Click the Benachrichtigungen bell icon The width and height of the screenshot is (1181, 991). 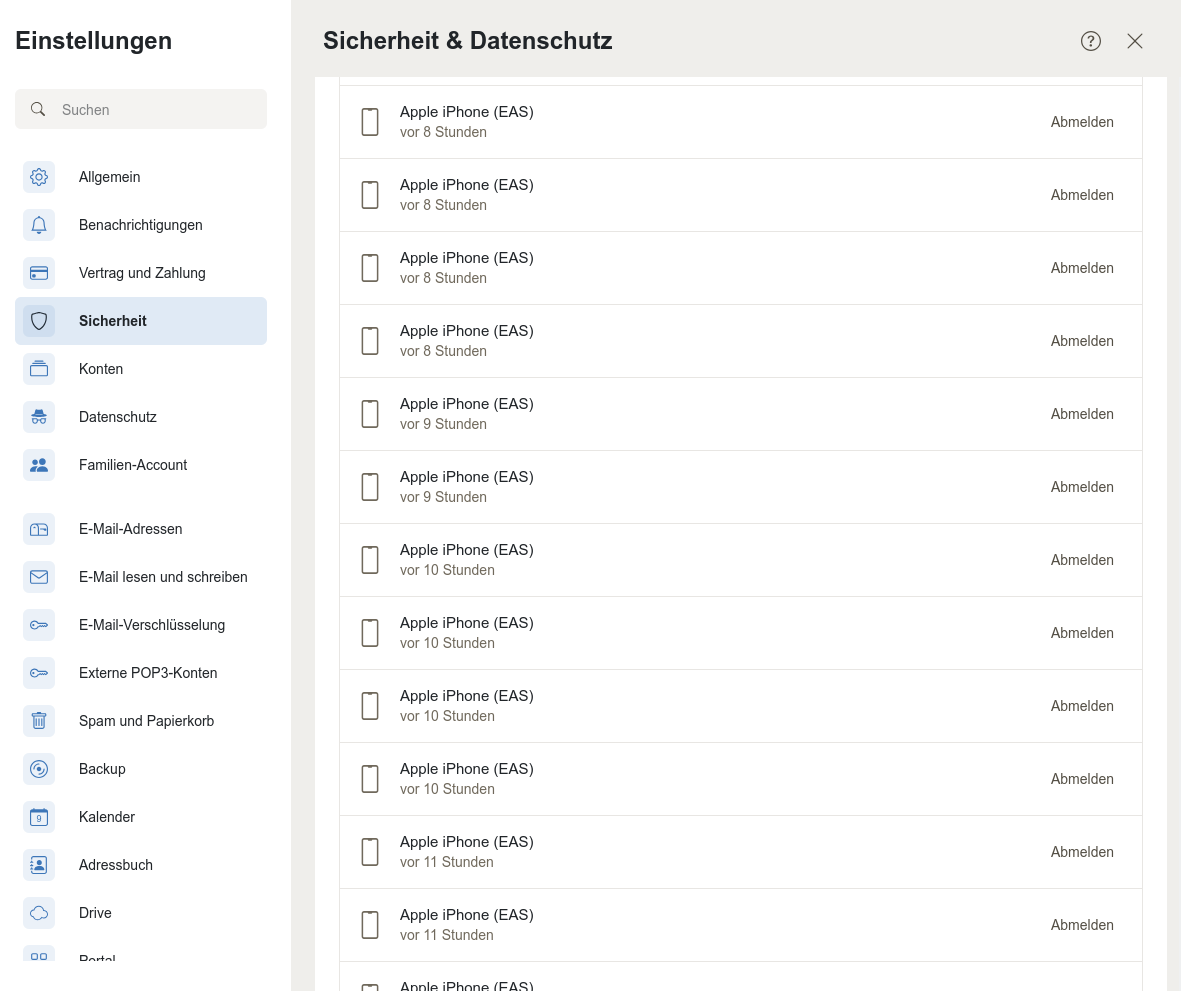(x=39, y=225)
